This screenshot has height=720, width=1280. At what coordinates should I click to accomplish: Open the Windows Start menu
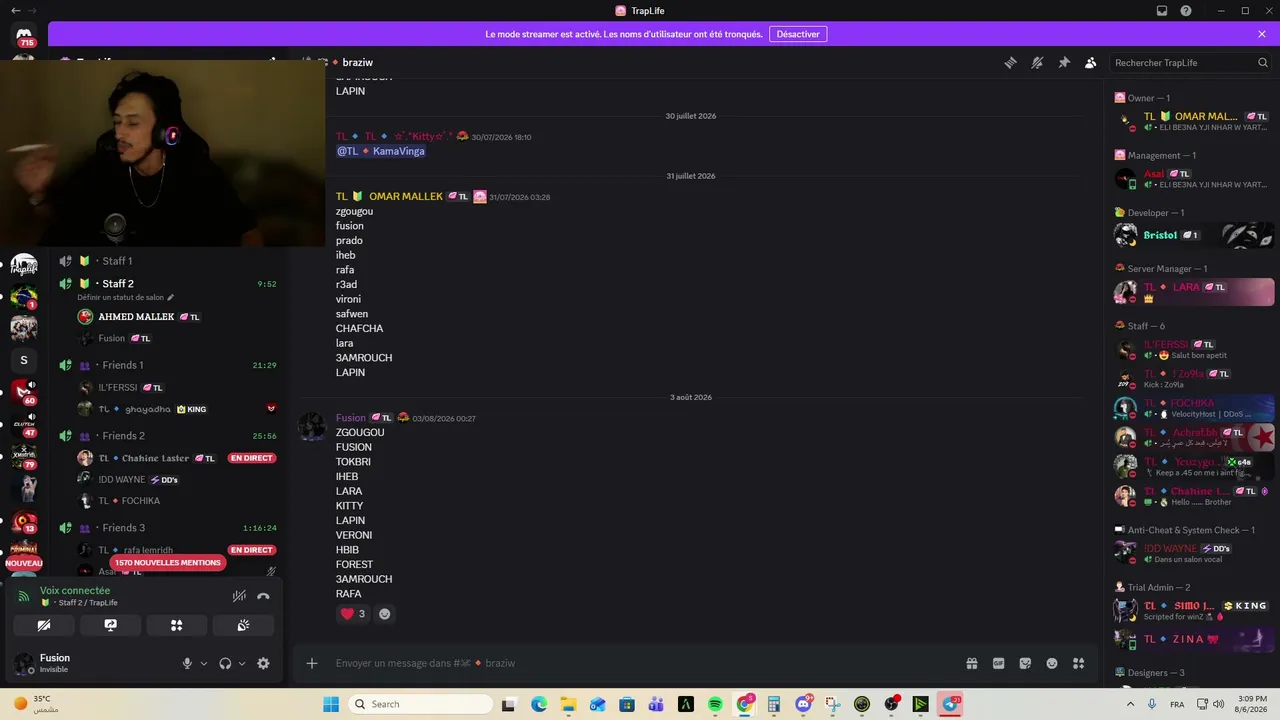coord(331,704)
